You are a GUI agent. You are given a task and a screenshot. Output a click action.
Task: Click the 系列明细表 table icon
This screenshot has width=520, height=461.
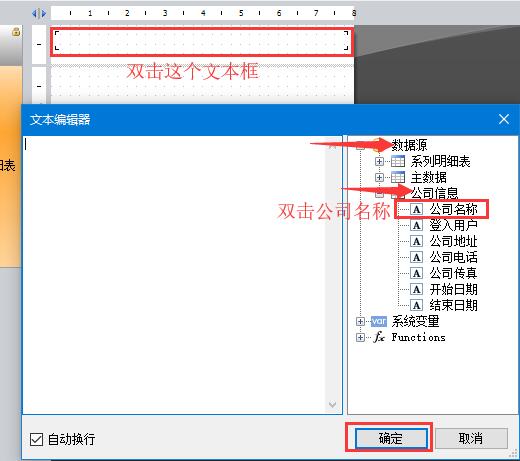pos(398,161)
